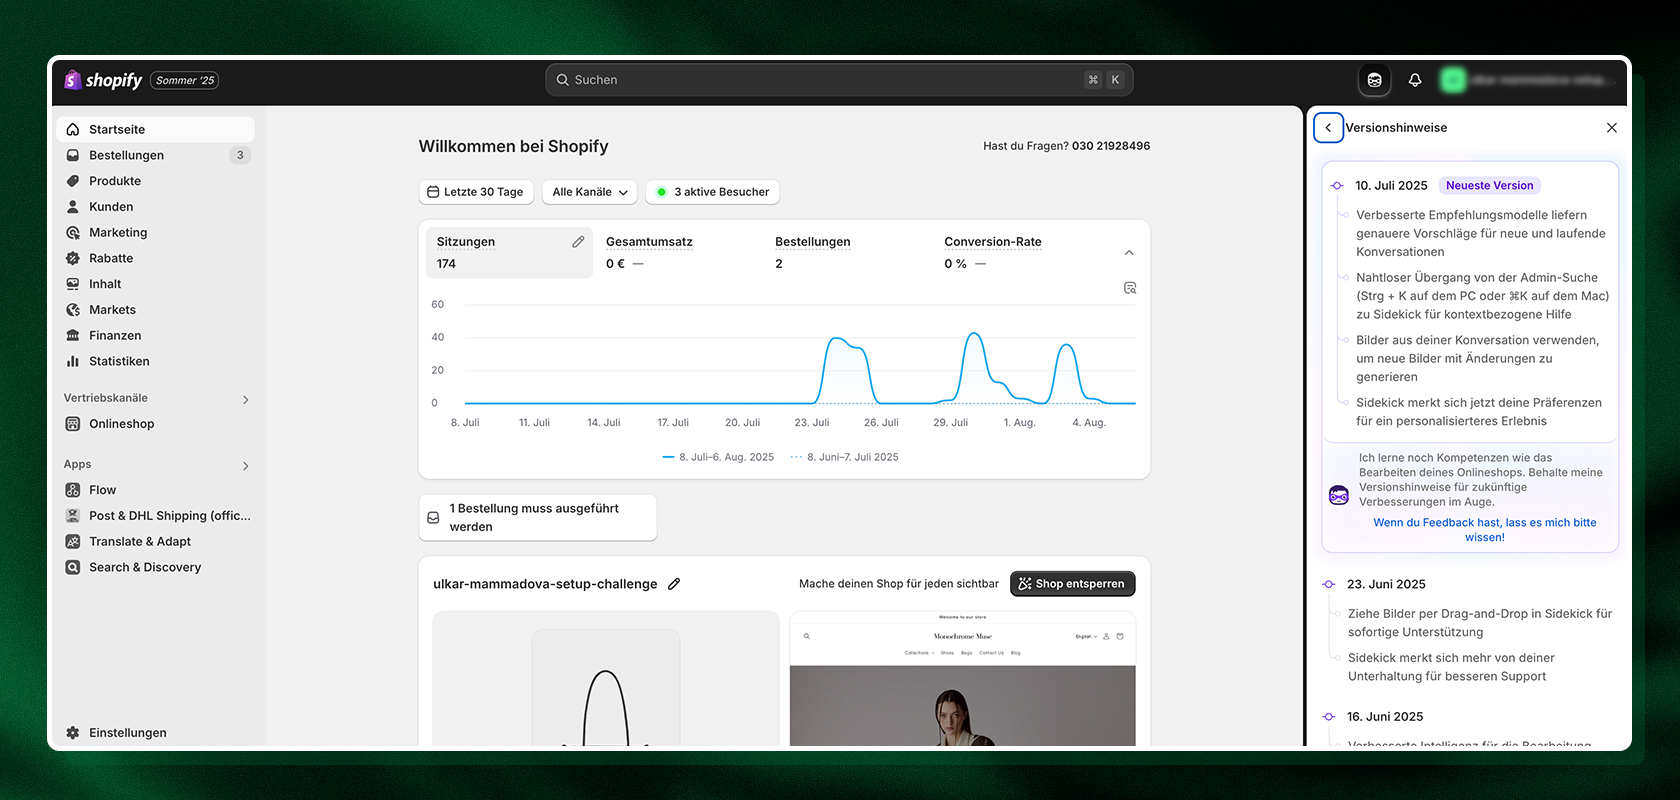Open 1 Bestellung muss ausgeführt werden
Viewport: 1680px width, 800px height.
point(538,518)
